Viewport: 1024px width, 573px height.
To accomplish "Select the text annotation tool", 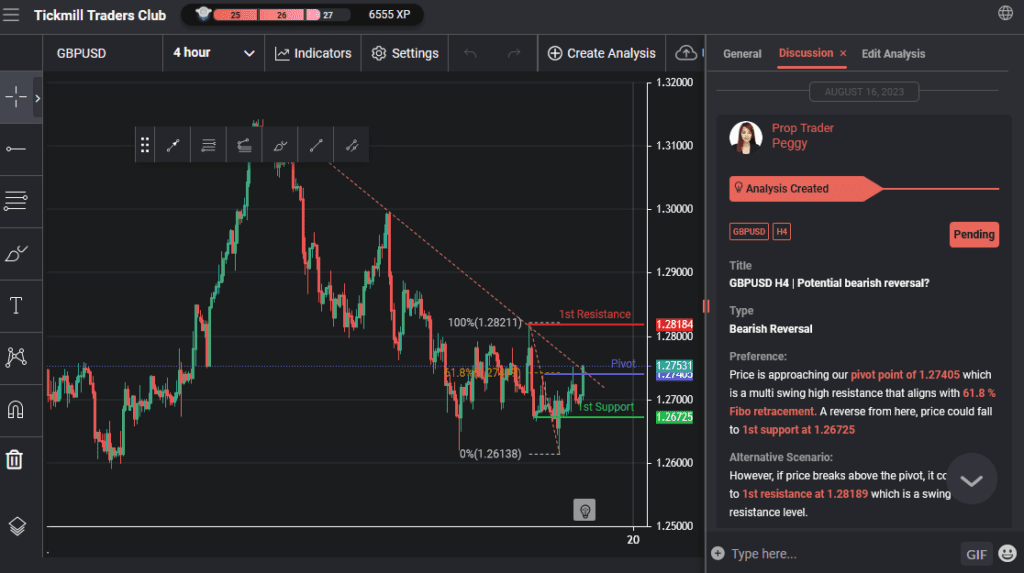I will tap(16, 306).
